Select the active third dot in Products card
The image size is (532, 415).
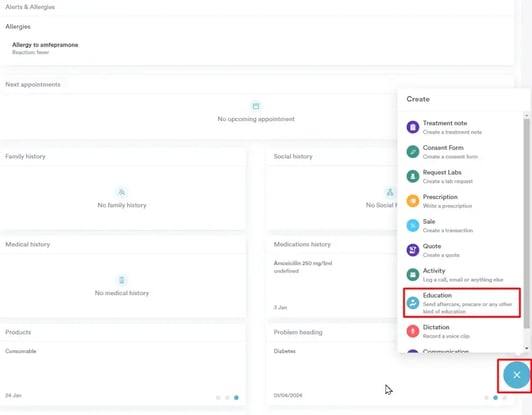click(x=236, y=398)
